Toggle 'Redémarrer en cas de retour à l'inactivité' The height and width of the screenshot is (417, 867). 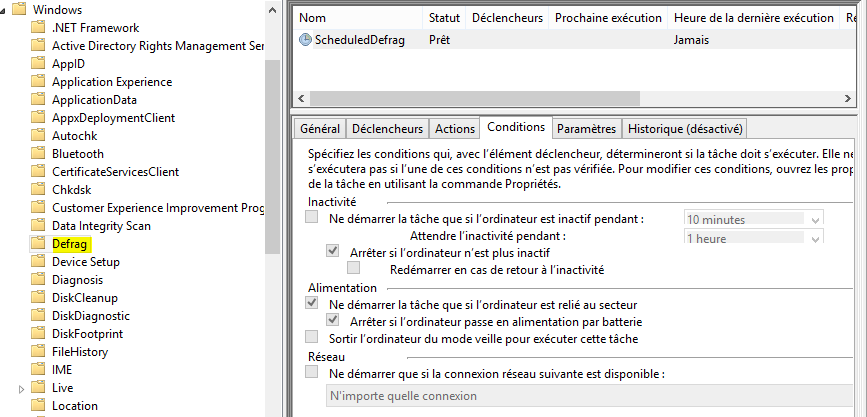pos(353,268)
